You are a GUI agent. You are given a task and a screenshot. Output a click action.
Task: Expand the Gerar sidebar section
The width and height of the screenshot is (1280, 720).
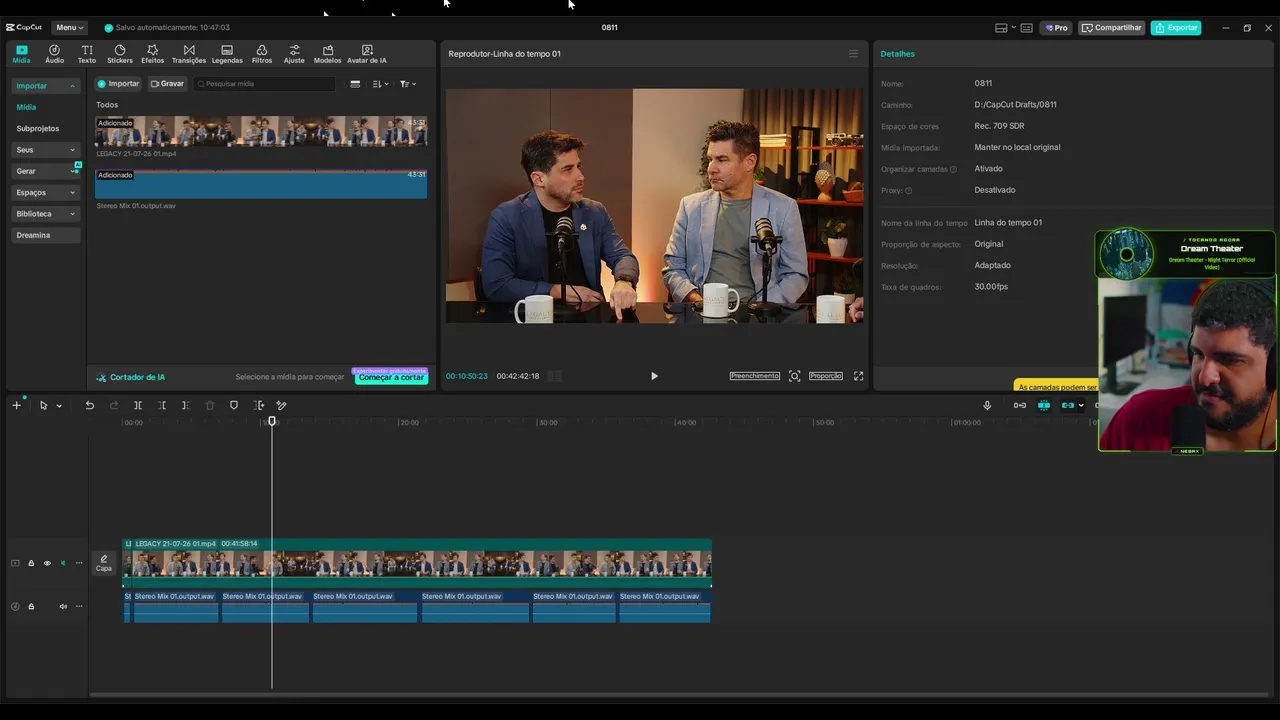point(45,171)
